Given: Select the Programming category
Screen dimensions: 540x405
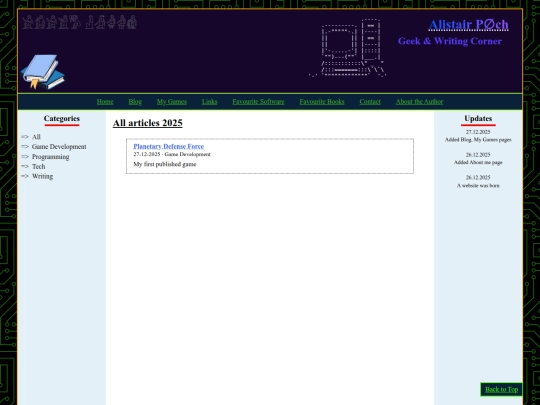Looking at the screenshot, I should click(50, 157).
